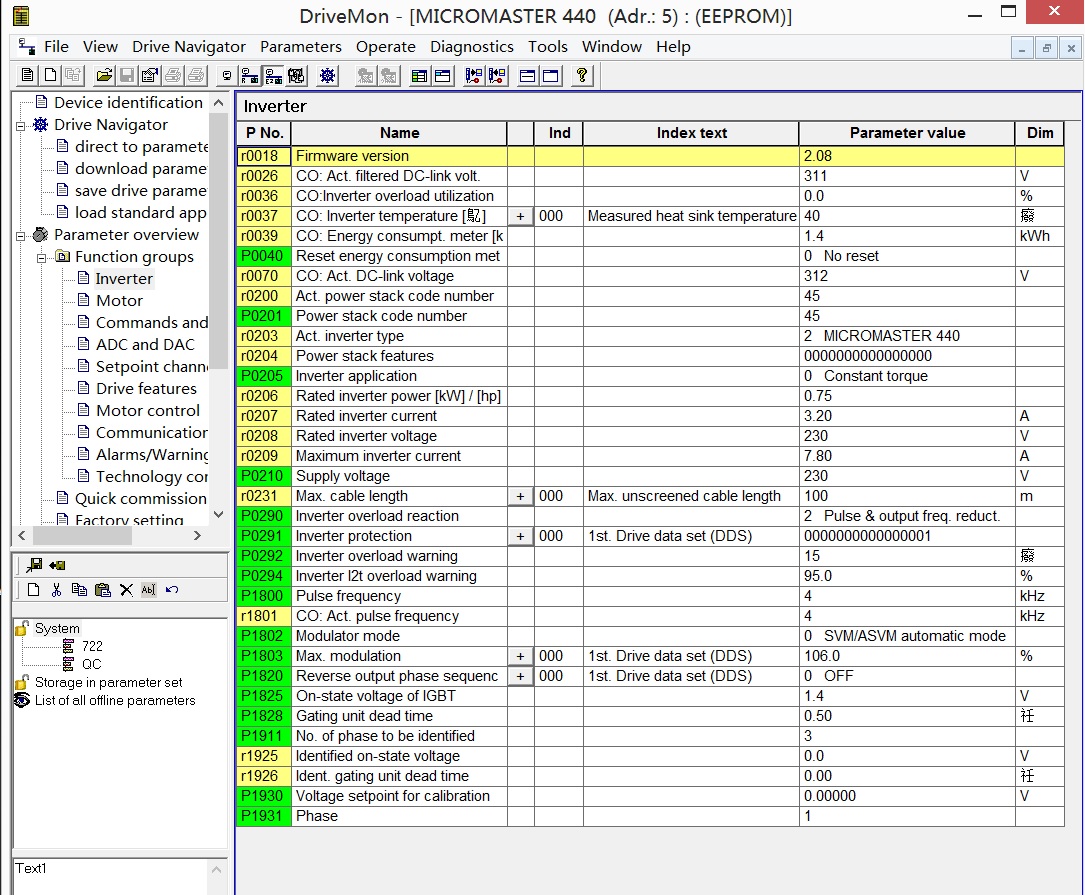
Task: Open the Diagnostics menu
Action: click(472, 46)
